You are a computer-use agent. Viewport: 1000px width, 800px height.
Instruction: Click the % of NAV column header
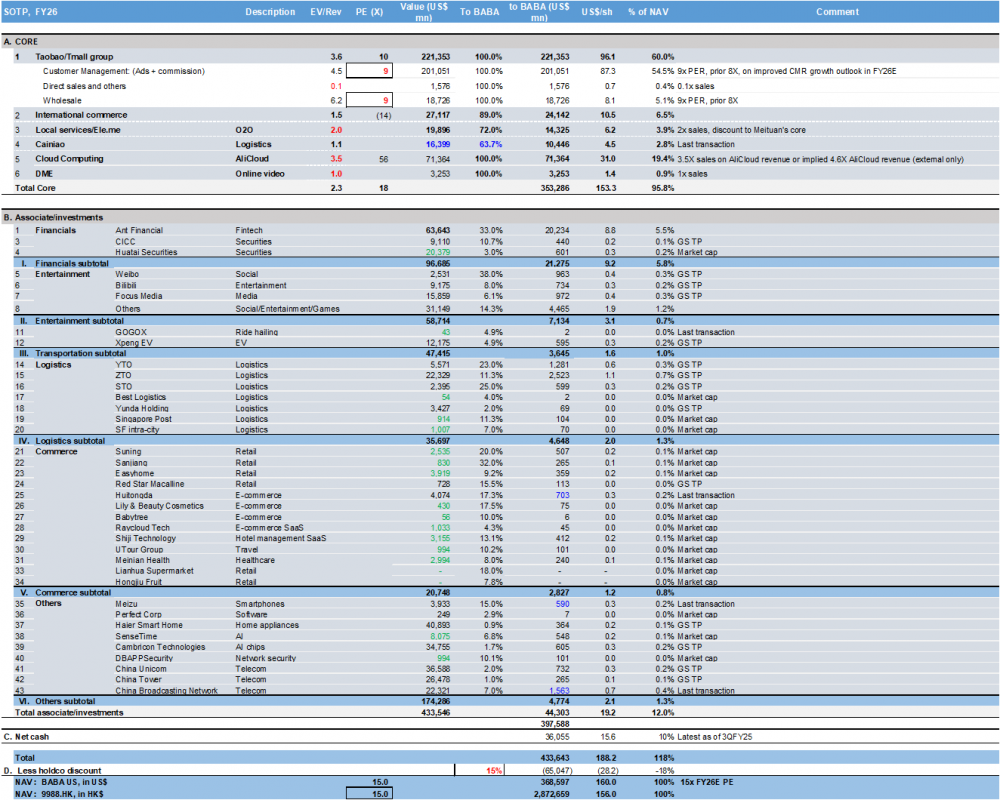coord(648,12)
